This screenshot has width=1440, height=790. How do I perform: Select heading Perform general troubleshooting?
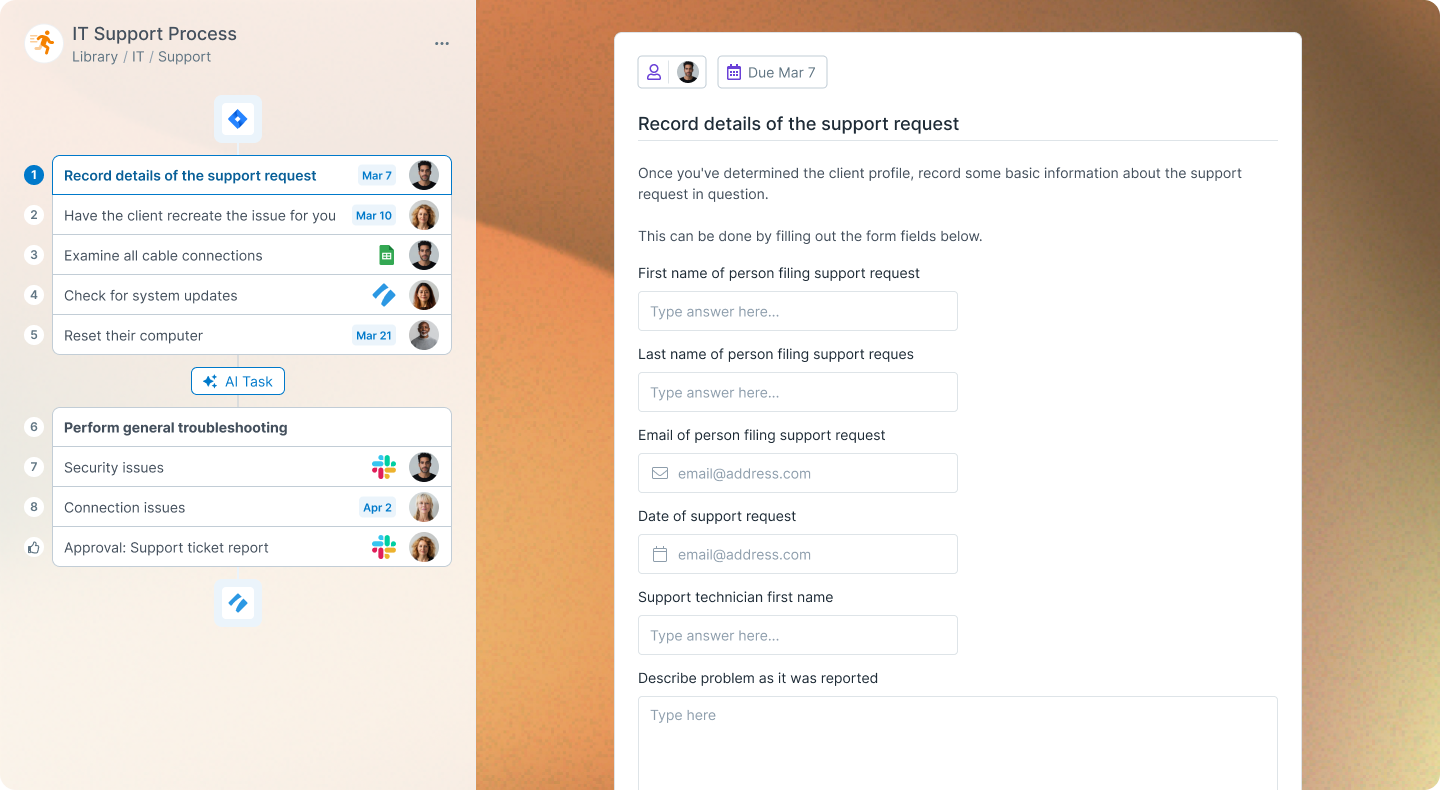252,427
